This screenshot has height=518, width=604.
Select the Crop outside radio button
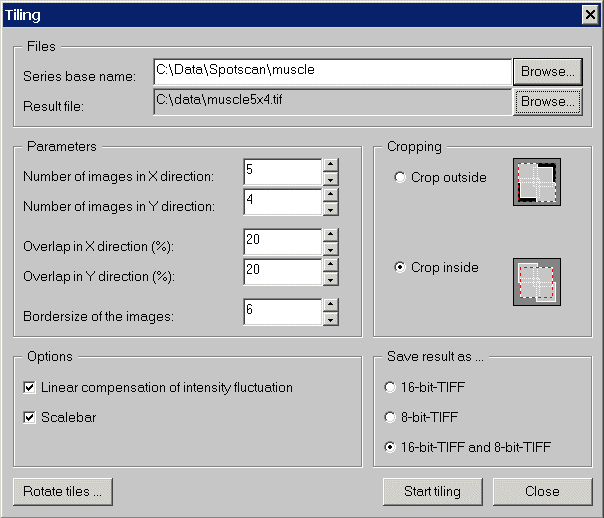401,178
